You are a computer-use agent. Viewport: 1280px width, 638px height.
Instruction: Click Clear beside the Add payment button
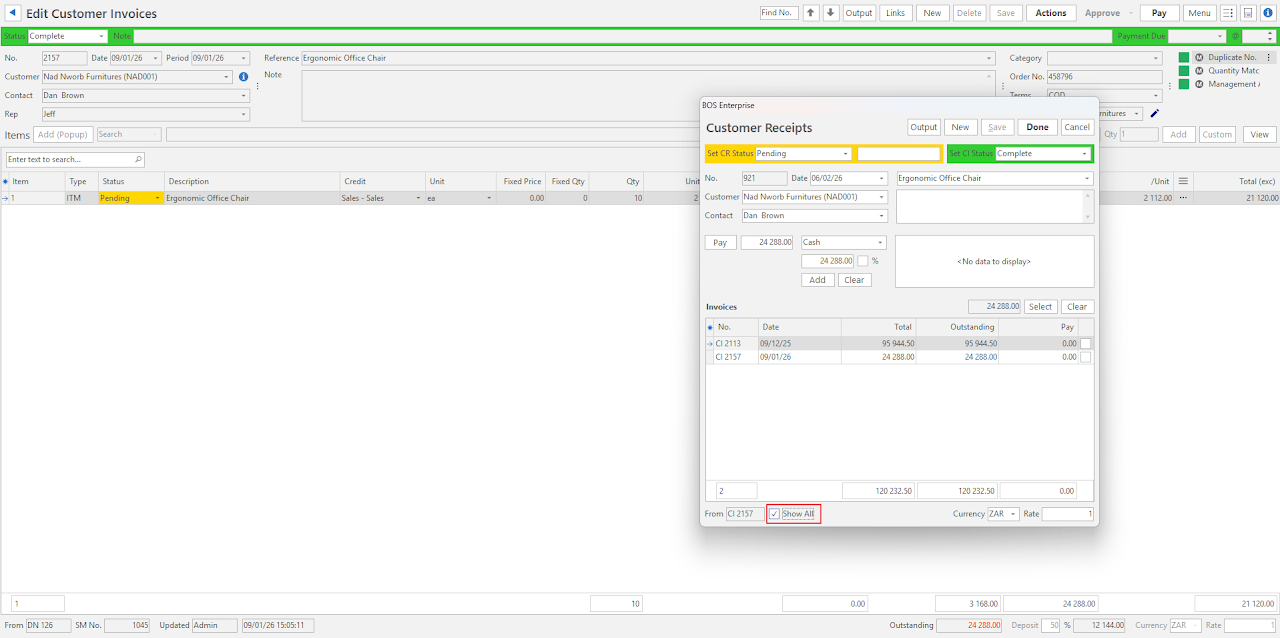854,280
